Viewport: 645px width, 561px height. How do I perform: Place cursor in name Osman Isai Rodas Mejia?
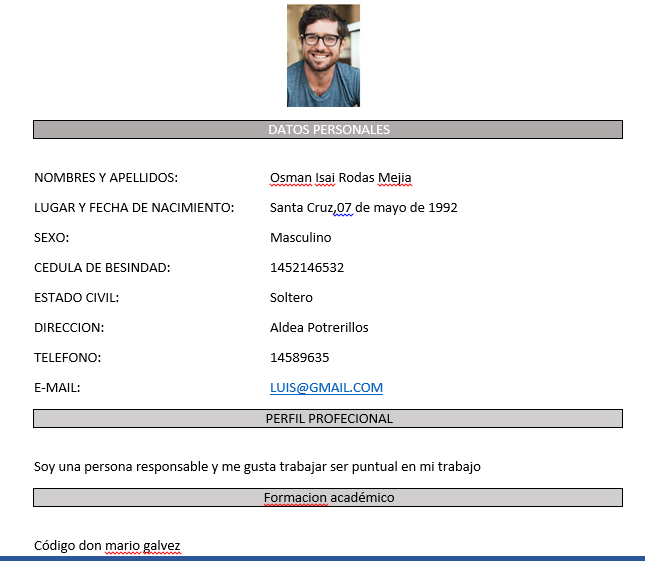pos(341,178)
